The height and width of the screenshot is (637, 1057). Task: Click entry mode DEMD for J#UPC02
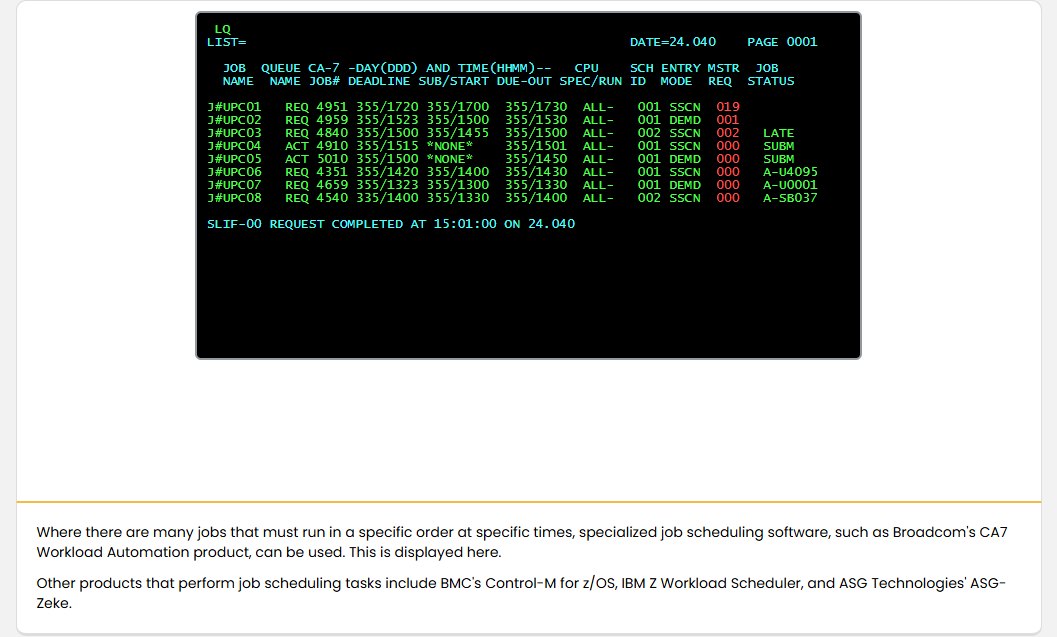pos(685,120)
